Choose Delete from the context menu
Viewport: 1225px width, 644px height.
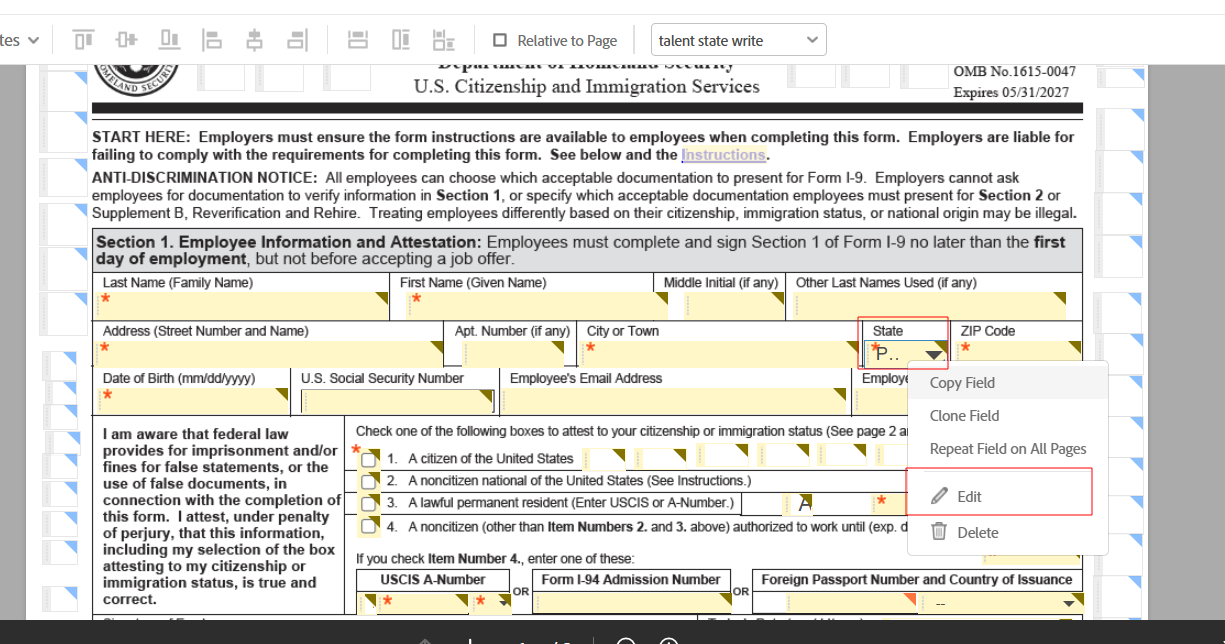click(977, 533)
